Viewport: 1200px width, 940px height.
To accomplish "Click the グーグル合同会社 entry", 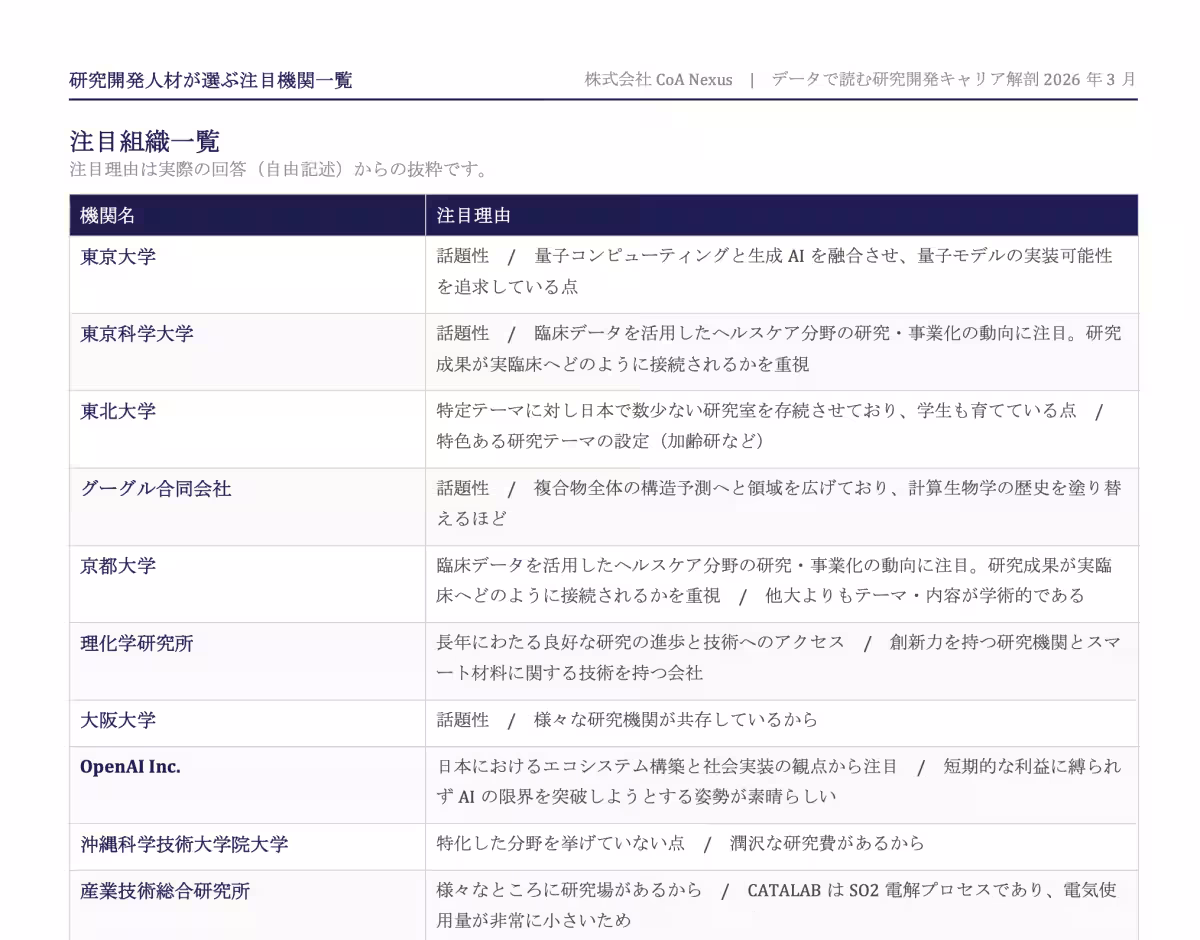I will click(155, 490).
